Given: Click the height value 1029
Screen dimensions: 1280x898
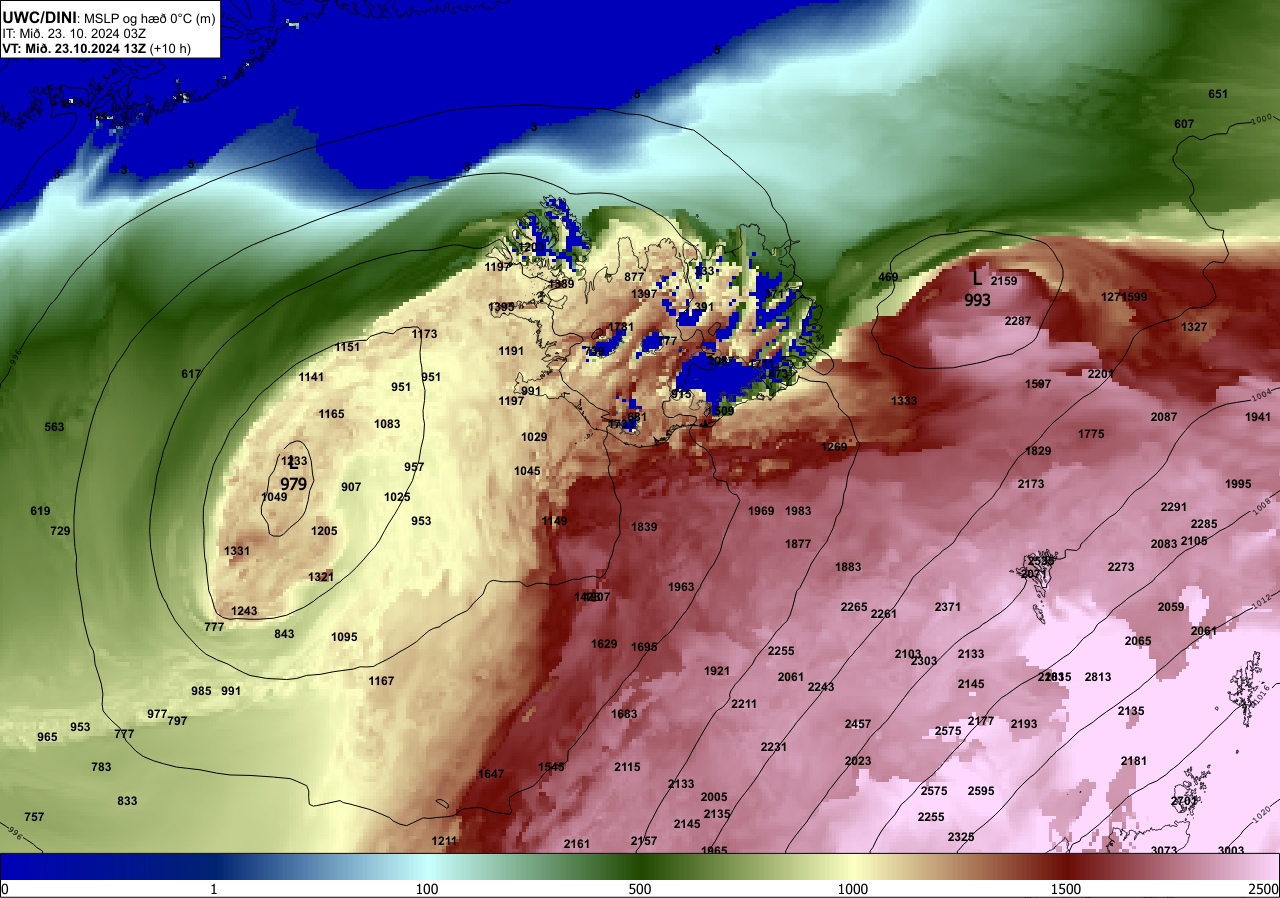Looking at the screenshot, I should click(x=534, y=437).
